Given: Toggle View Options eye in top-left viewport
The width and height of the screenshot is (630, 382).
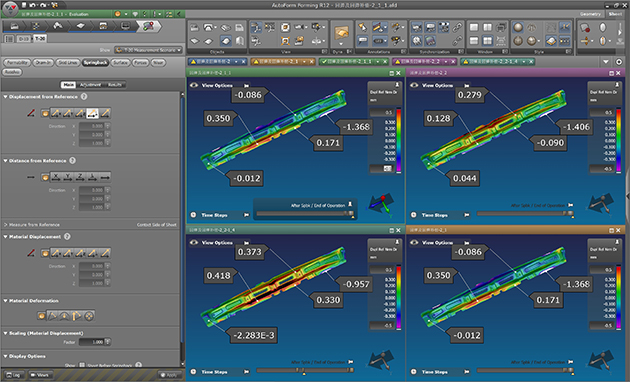Looking at the screenshot, I should pyautogui.click(x=194, y=85).
